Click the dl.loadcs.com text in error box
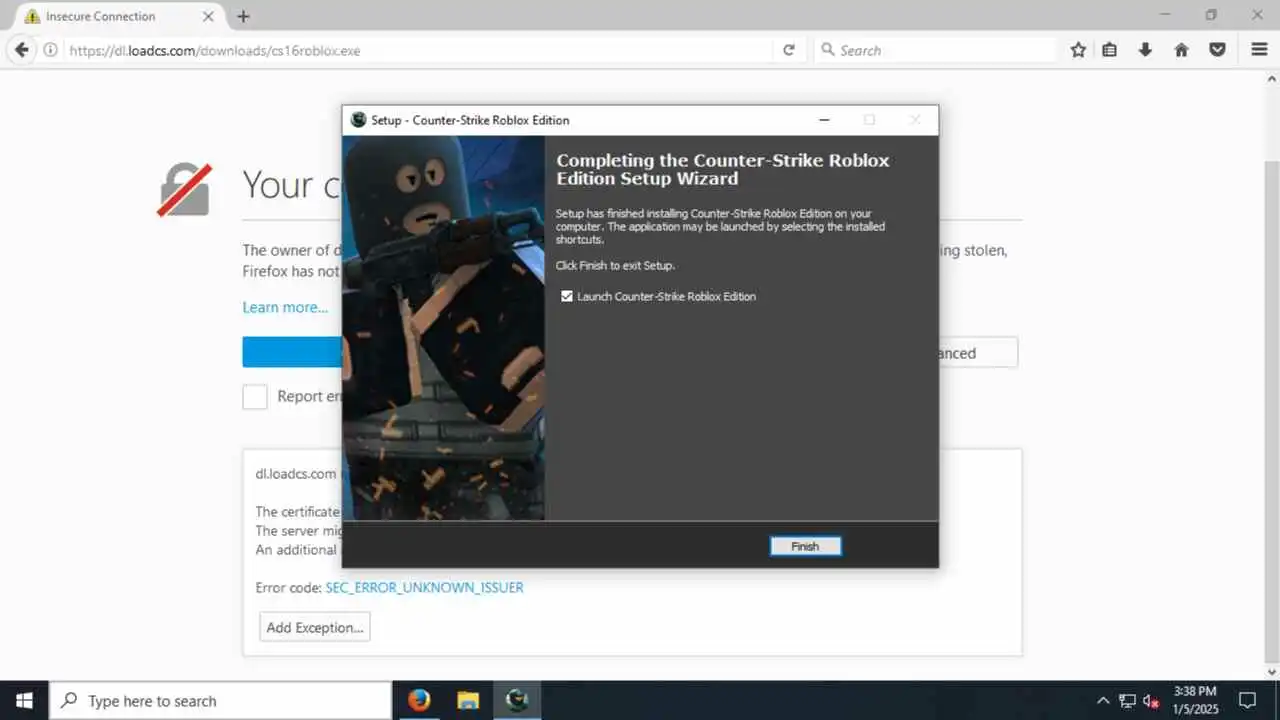This screenshot has width=1280, height=720. 296,474
